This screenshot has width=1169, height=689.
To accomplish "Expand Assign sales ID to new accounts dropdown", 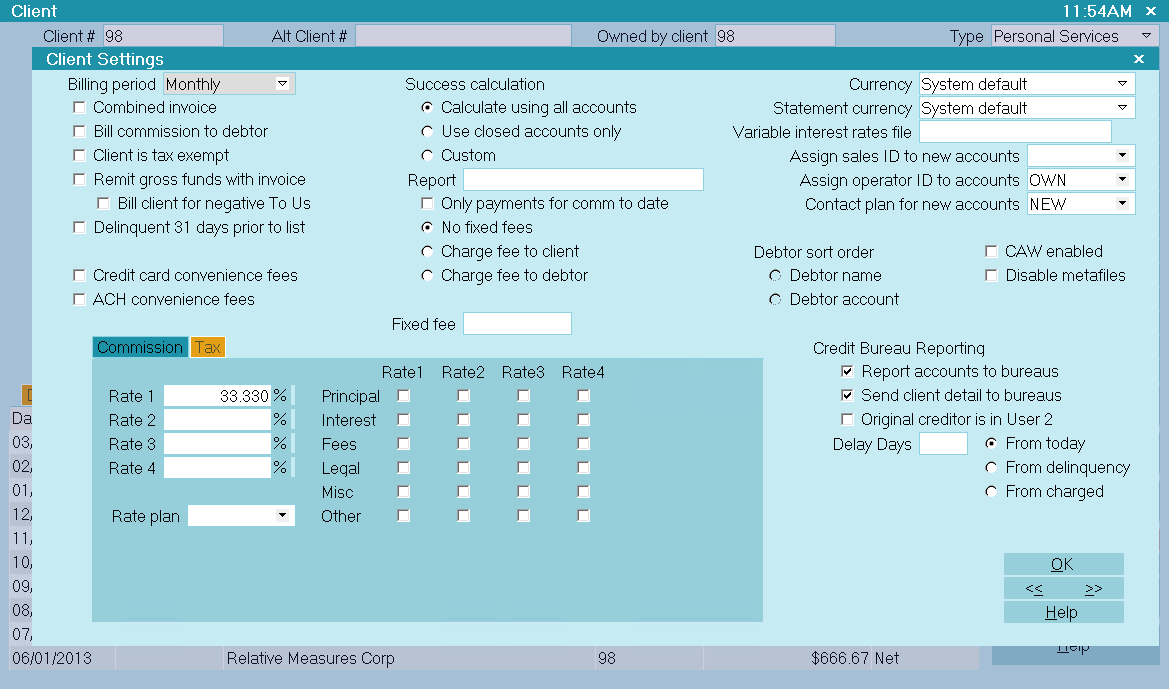I will coord(1122,155).
